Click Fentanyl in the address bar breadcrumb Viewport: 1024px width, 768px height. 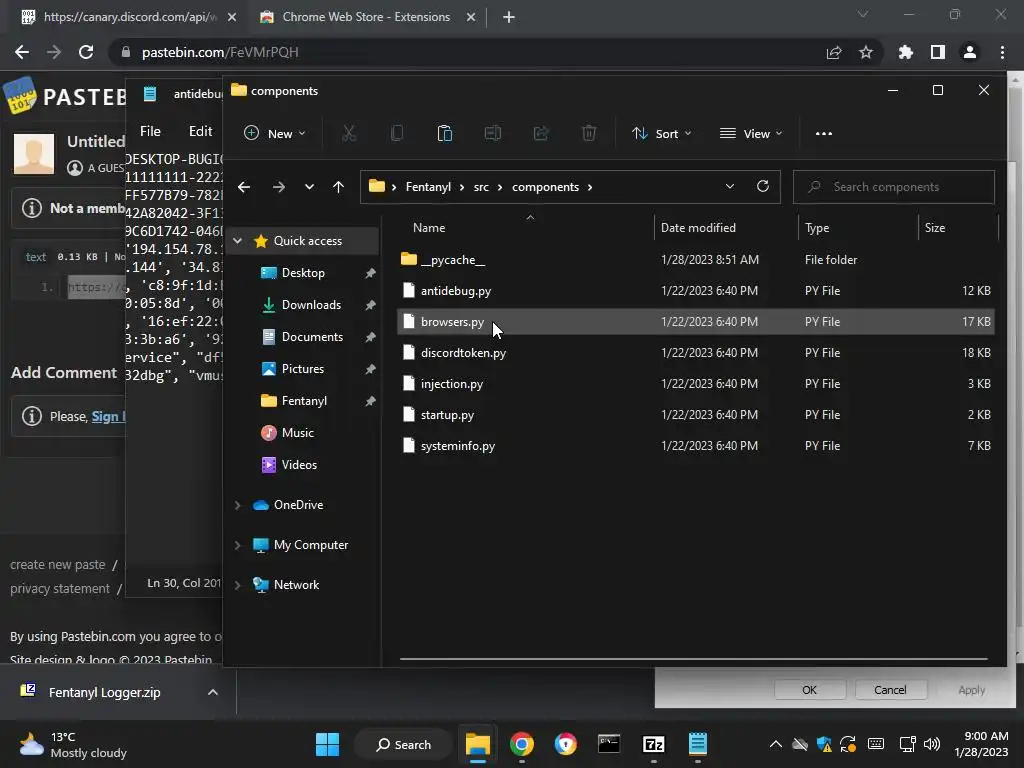[x=428, y=187]
